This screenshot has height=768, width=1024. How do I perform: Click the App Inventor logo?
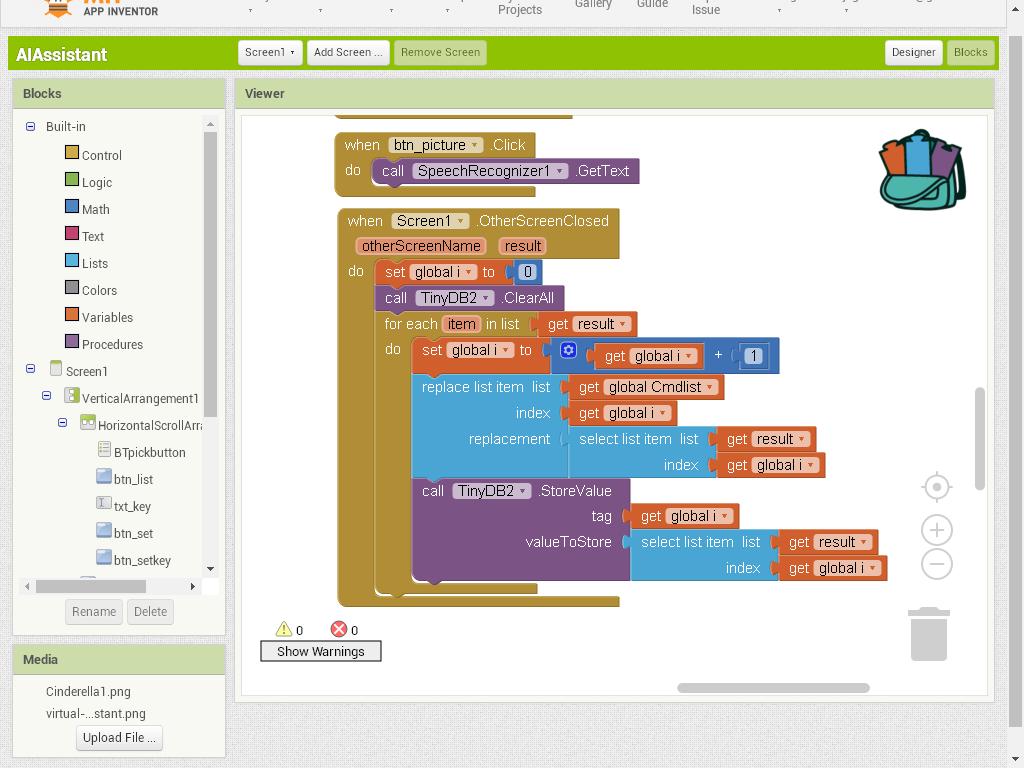coord(101,8)
